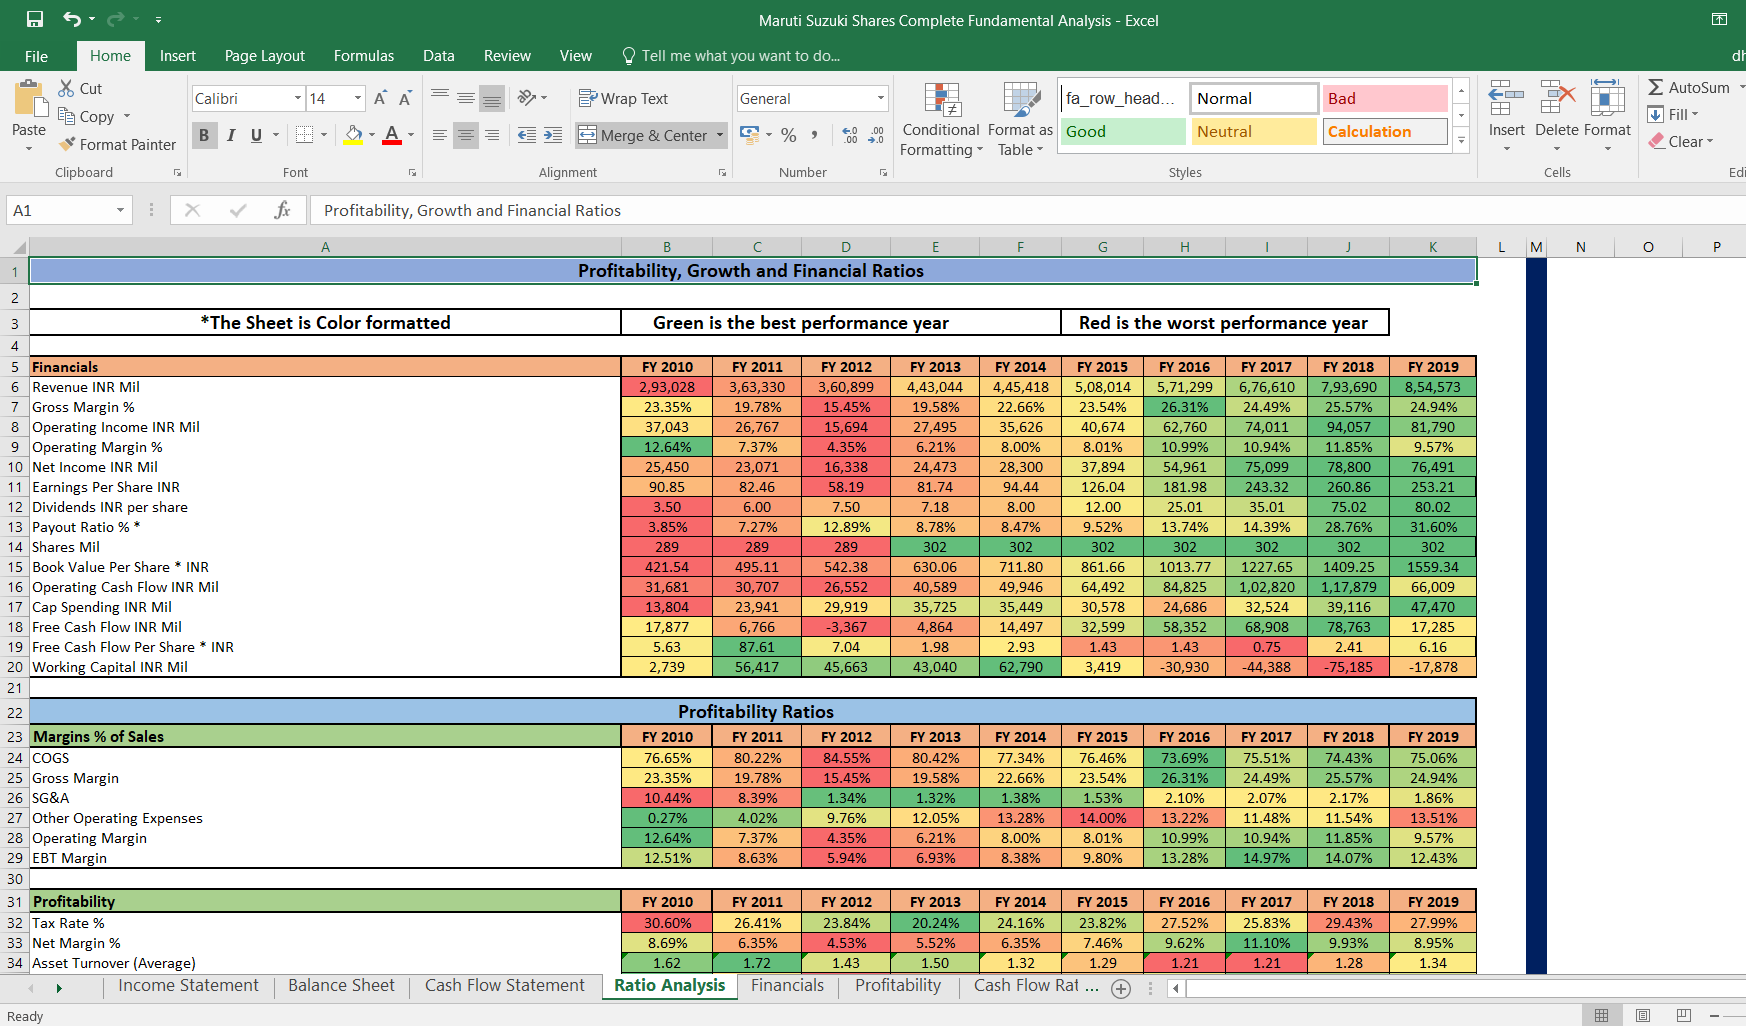Open the Insert ribbon tab

pos(177,56)
